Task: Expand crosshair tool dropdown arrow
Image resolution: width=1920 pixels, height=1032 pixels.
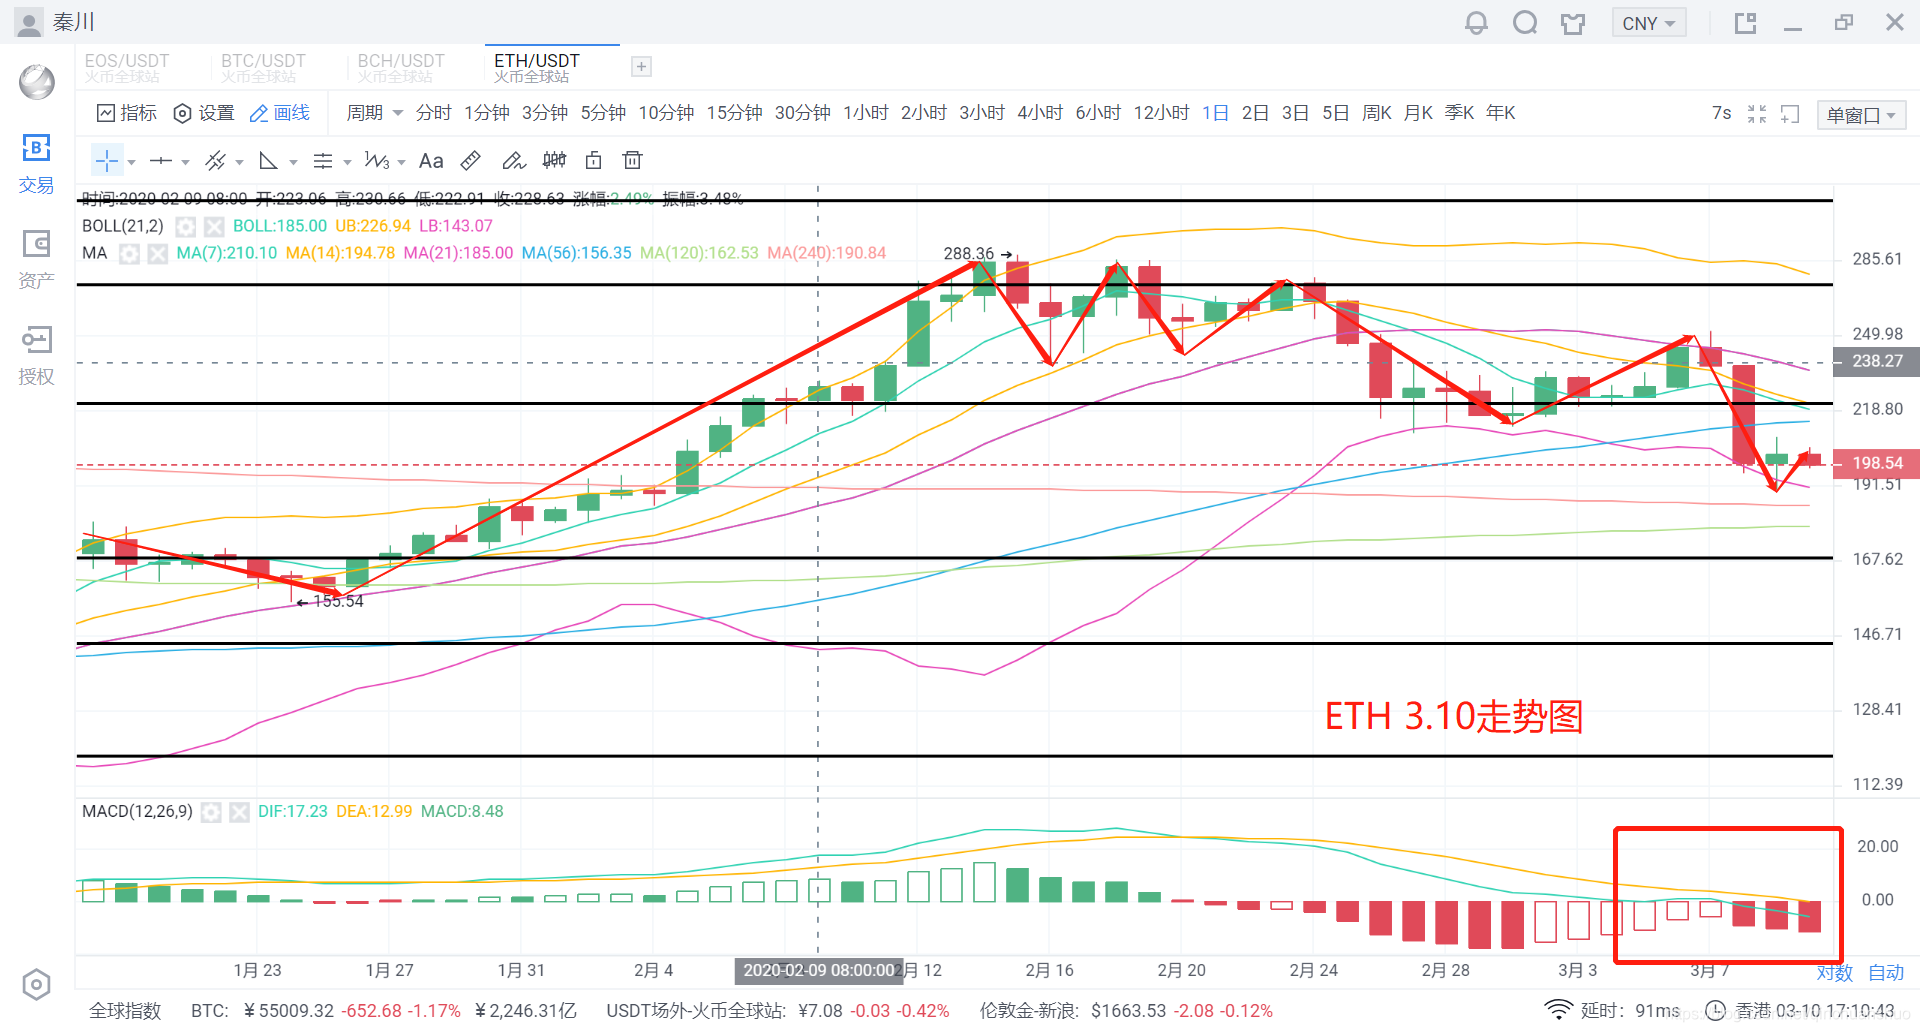Action: [x=131, y=162]
